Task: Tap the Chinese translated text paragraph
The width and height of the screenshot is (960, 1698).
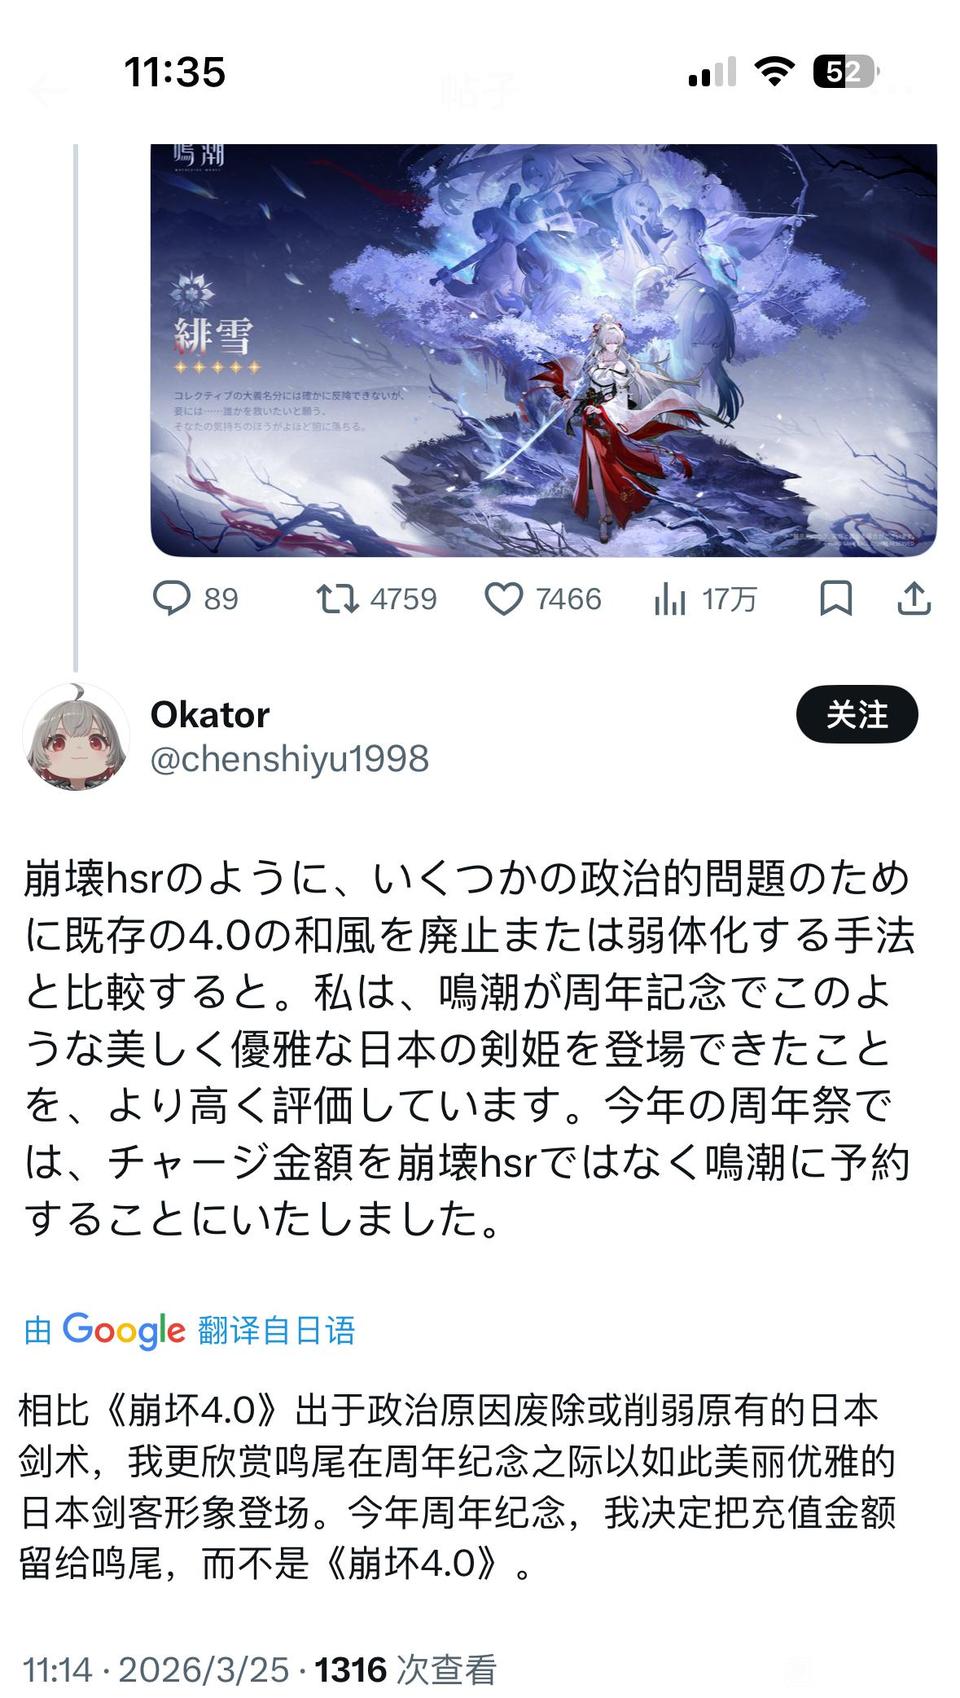Action: click(x=458, y=1486)
